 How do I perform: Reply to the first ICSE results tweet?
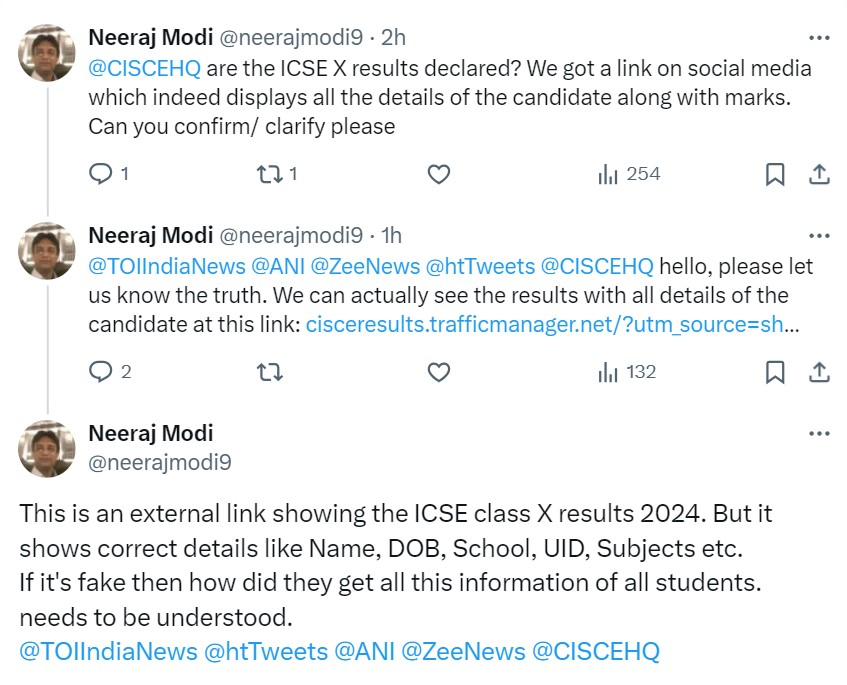101,174
